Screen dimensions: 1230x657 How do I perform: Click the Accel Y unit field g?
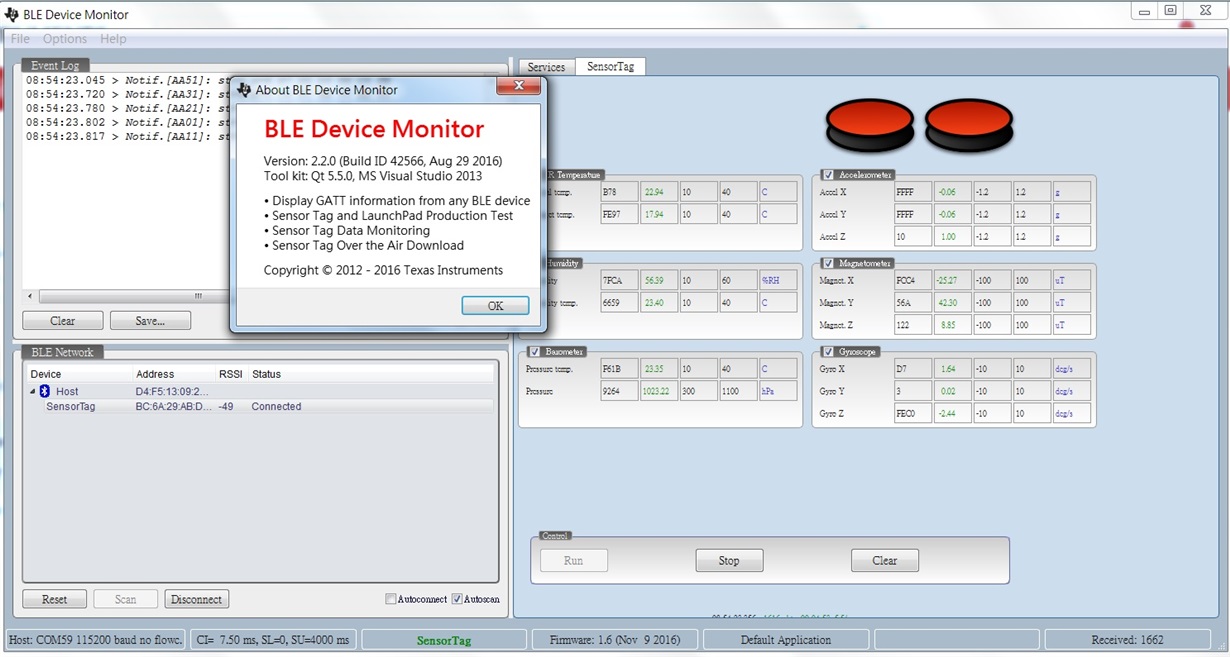click(1071, 214)
